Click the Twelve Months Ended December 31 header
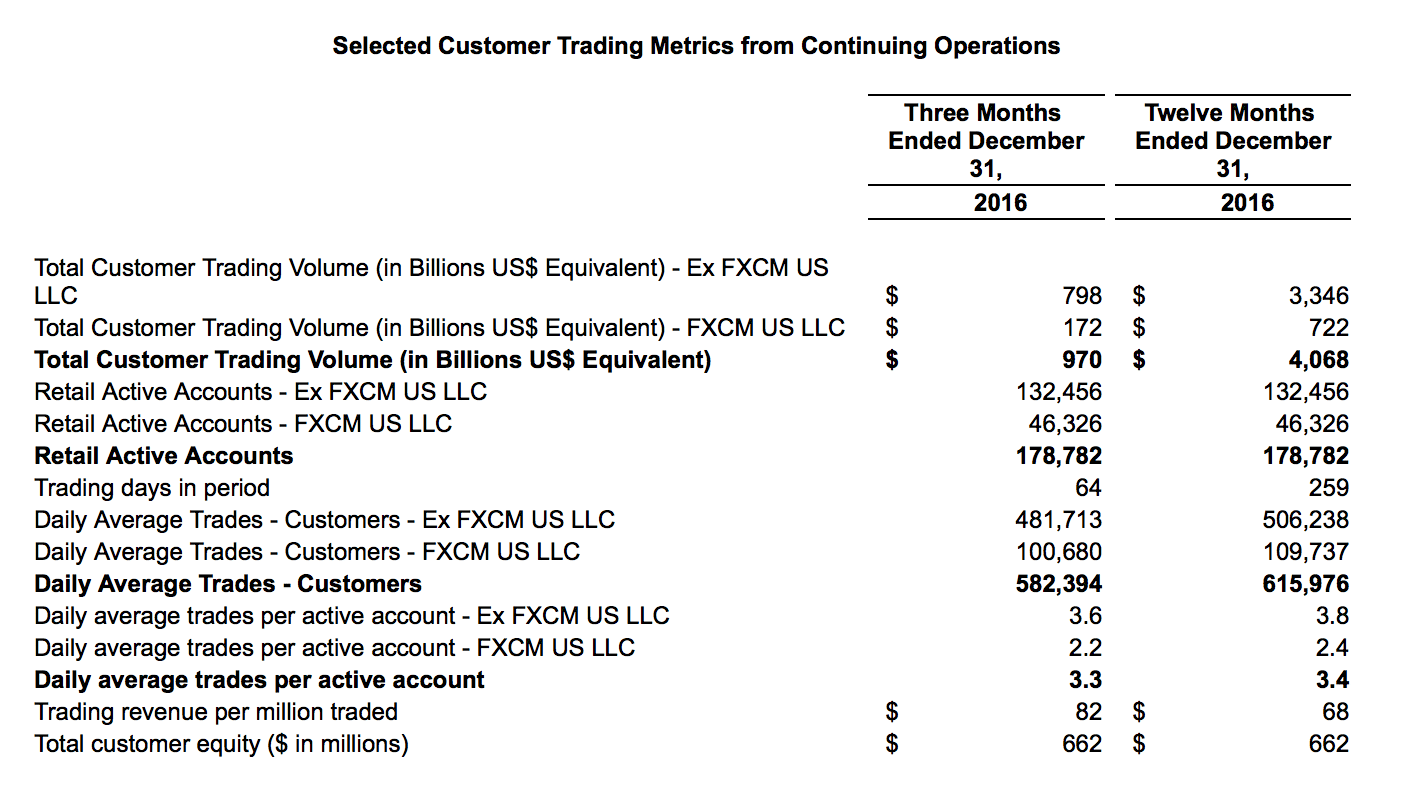The width and height of the screenshot is (1416, 788). 1232,141
